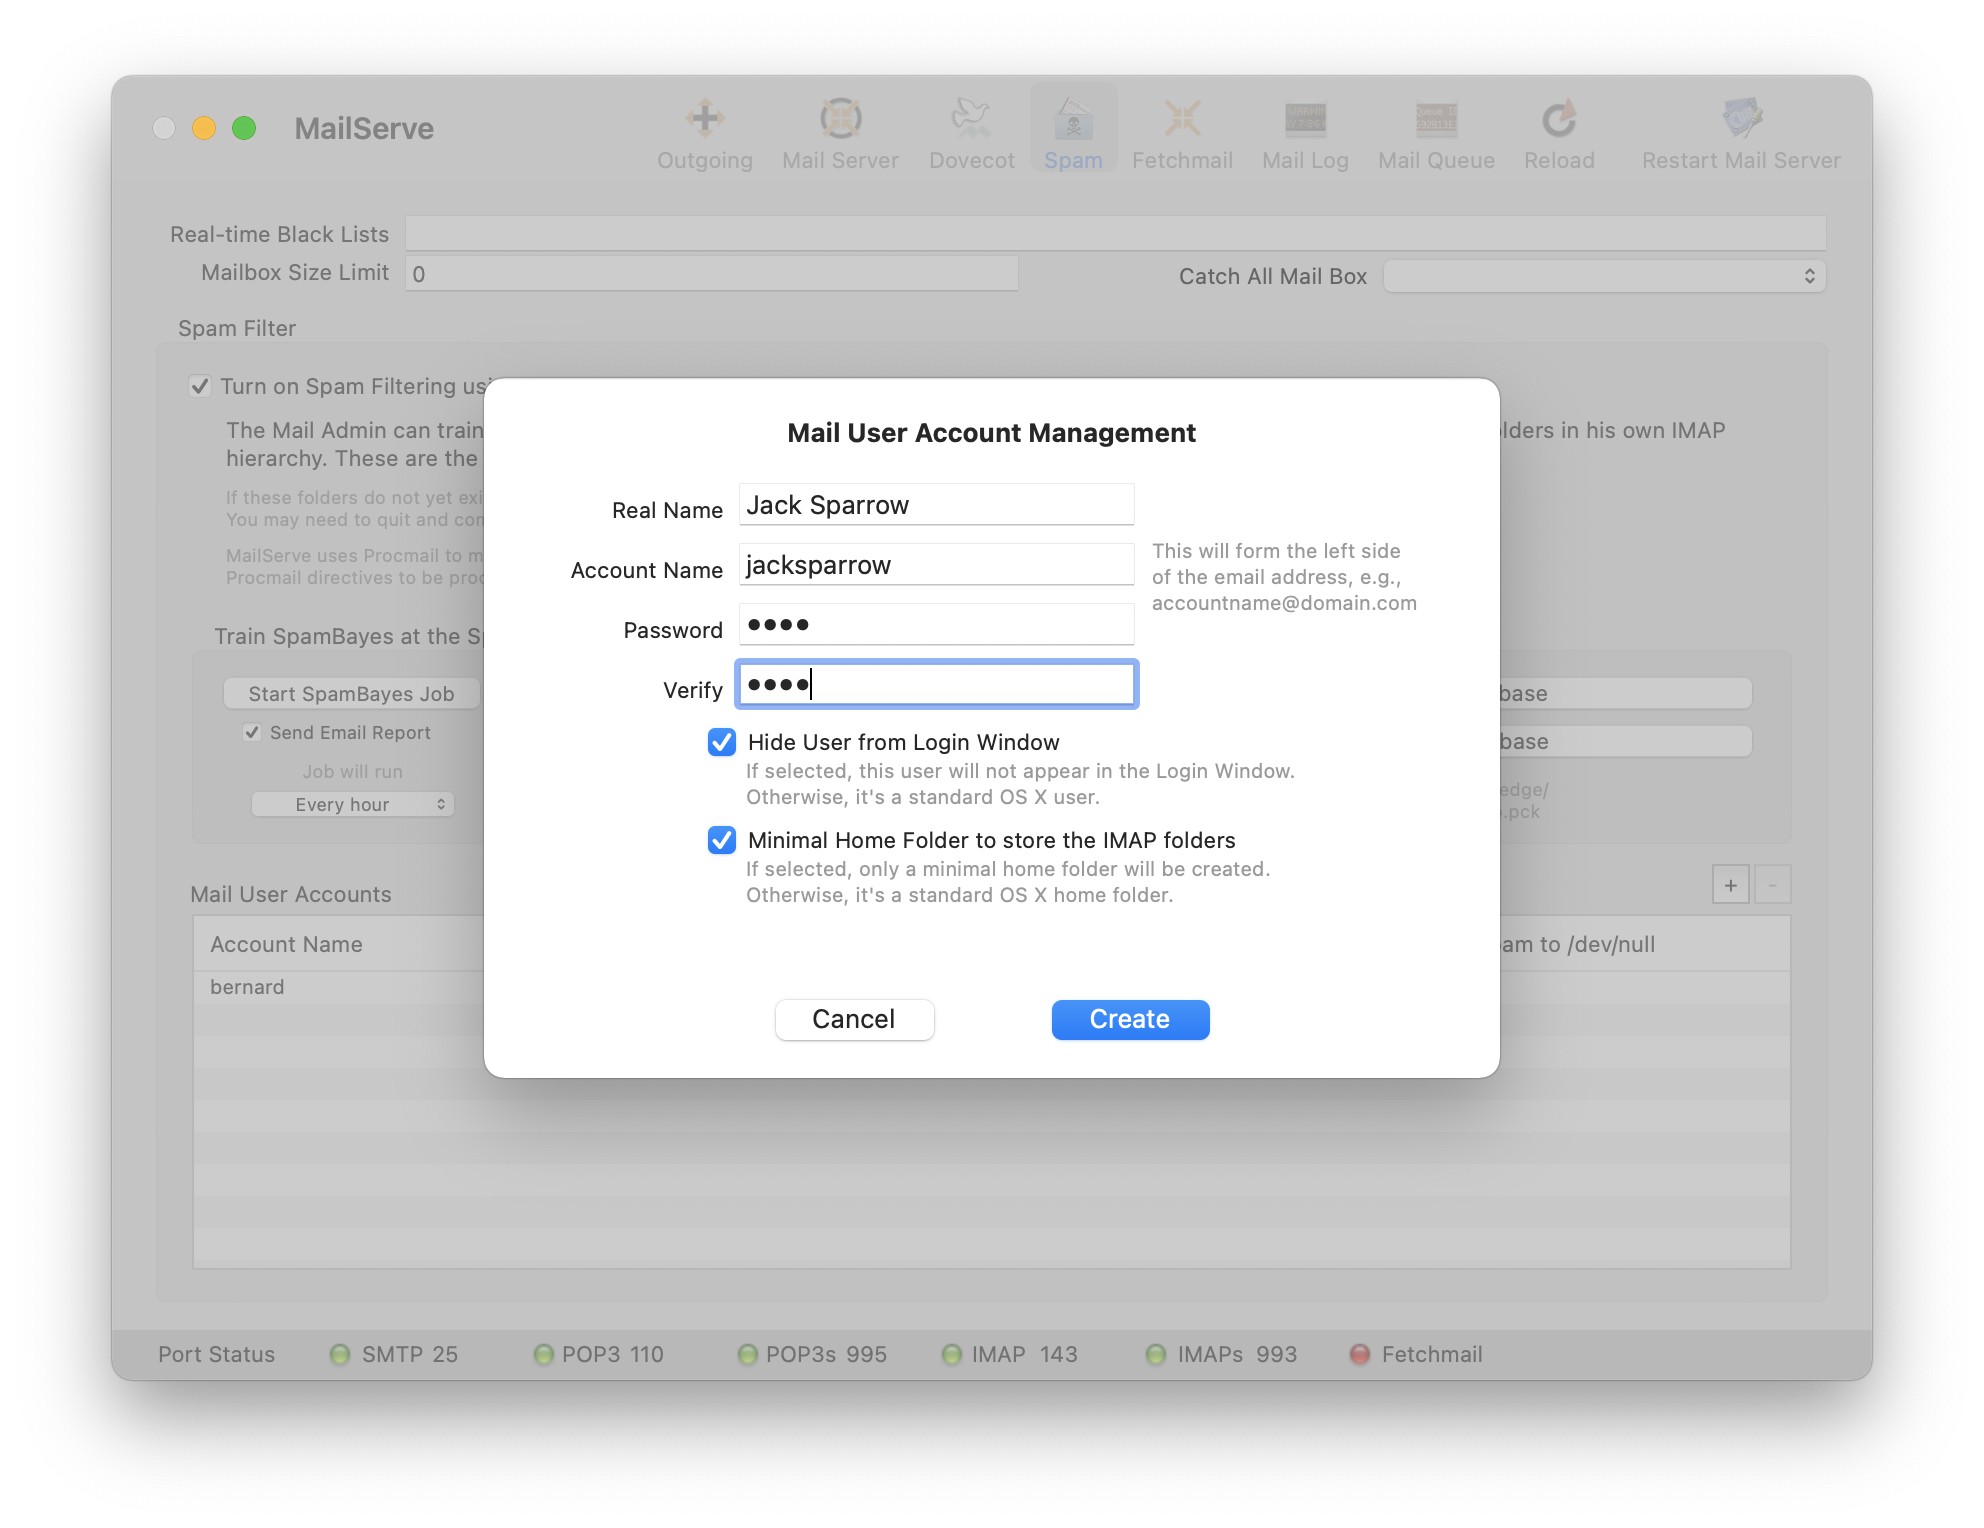The width and height of the screenshot is (1984, 1528).
Task: Switch to the Spam tab
Action: [x=1073, y=130]
